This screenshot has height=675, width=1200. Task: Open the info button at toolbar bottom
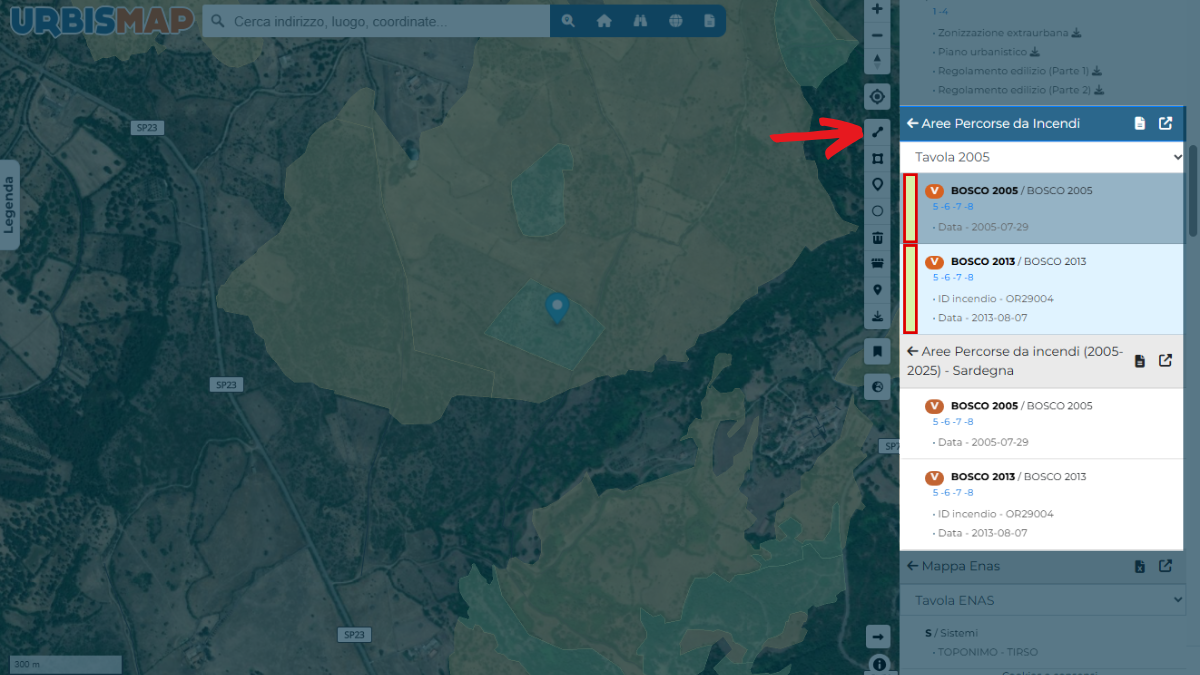pyautogui.click(x=879, y=663)
